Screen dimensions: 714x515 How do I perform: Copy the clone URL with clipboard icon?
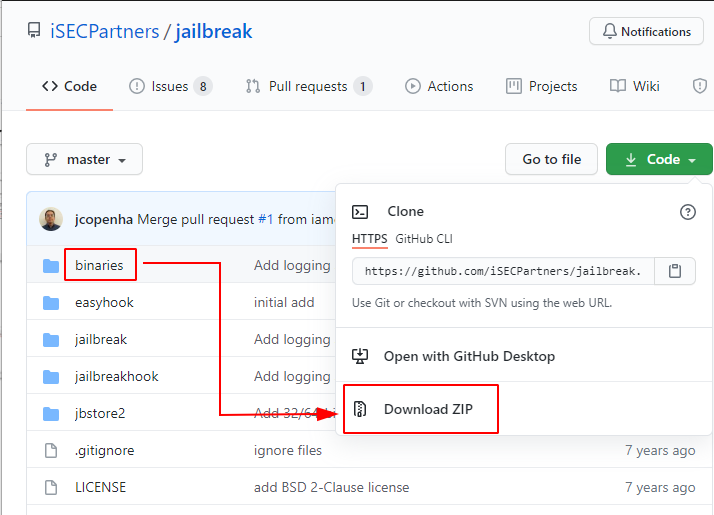coord(675,271)
